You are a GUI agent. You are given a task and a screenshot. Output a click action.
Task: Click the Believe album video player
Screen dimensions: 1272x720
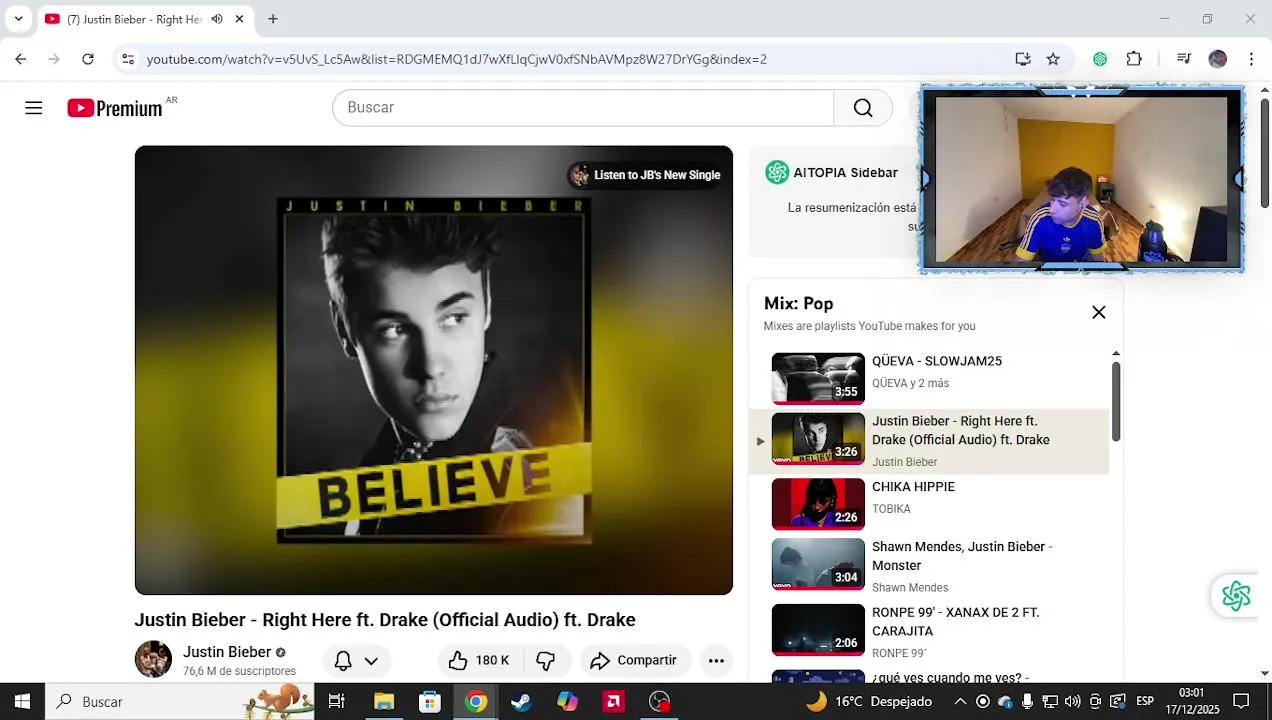coord(434,370)
